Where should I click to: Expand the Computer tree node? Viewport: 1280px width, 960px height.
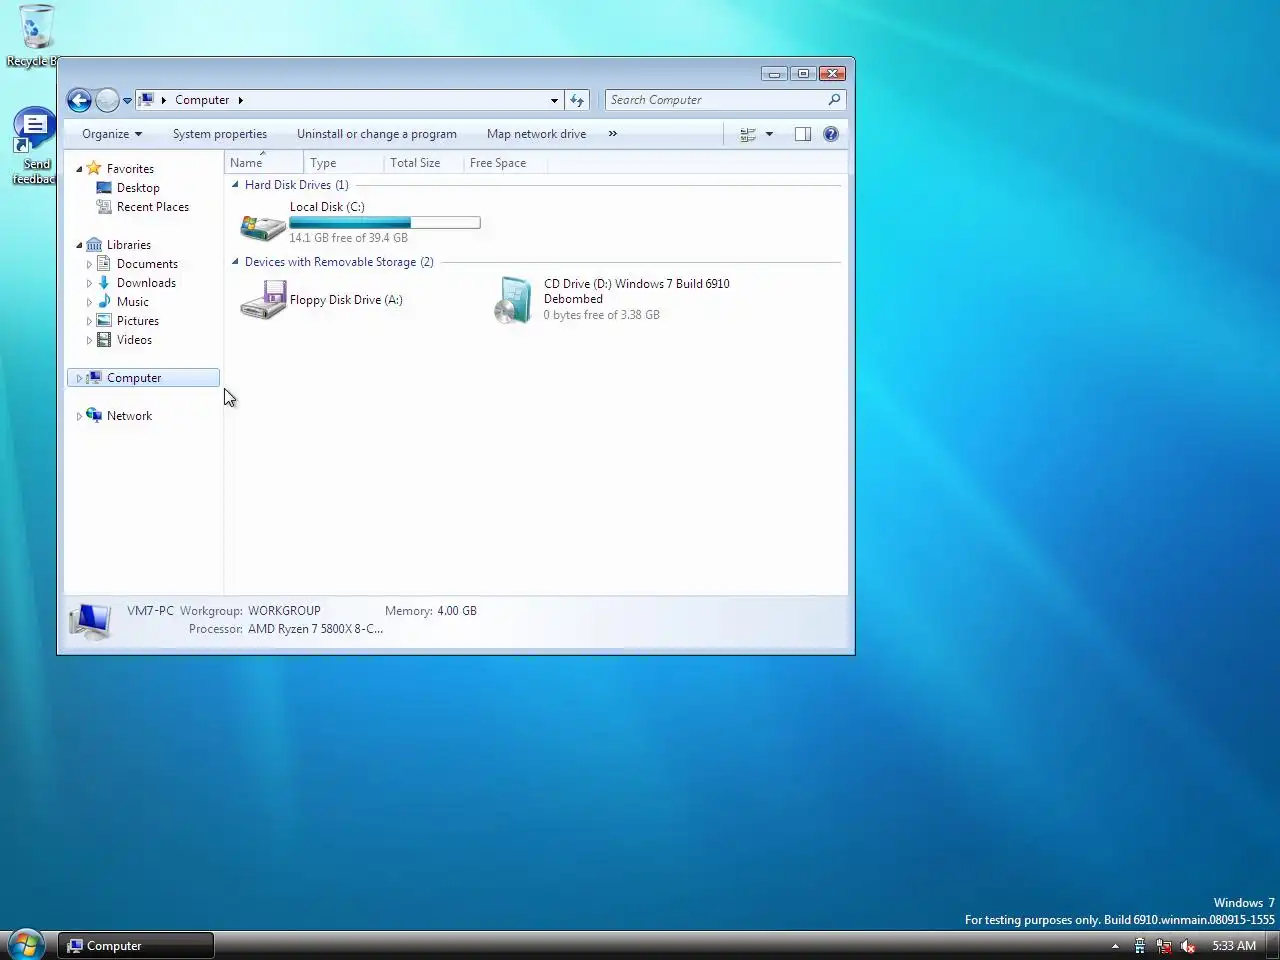coord(79,378)
